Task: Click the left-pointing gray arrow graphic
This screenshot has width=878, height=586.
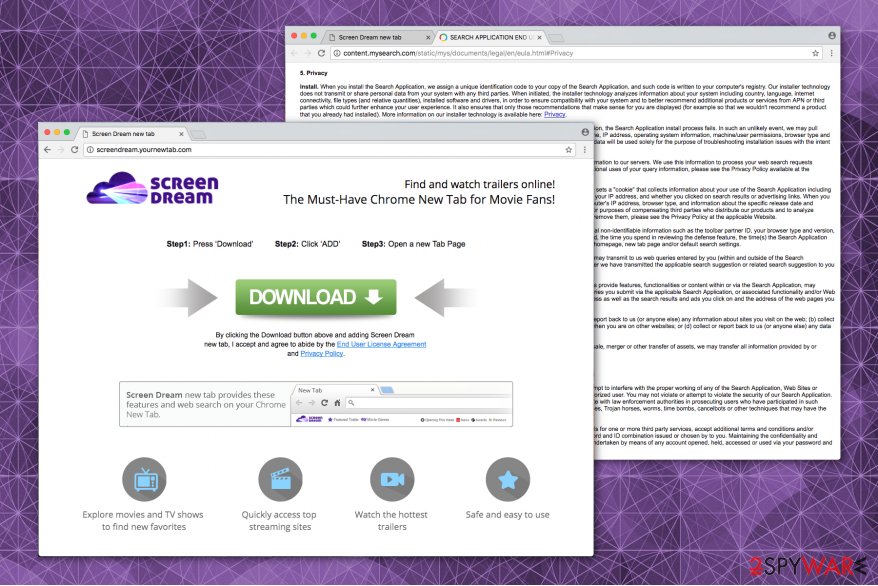Action: click(x=445, y=297)
